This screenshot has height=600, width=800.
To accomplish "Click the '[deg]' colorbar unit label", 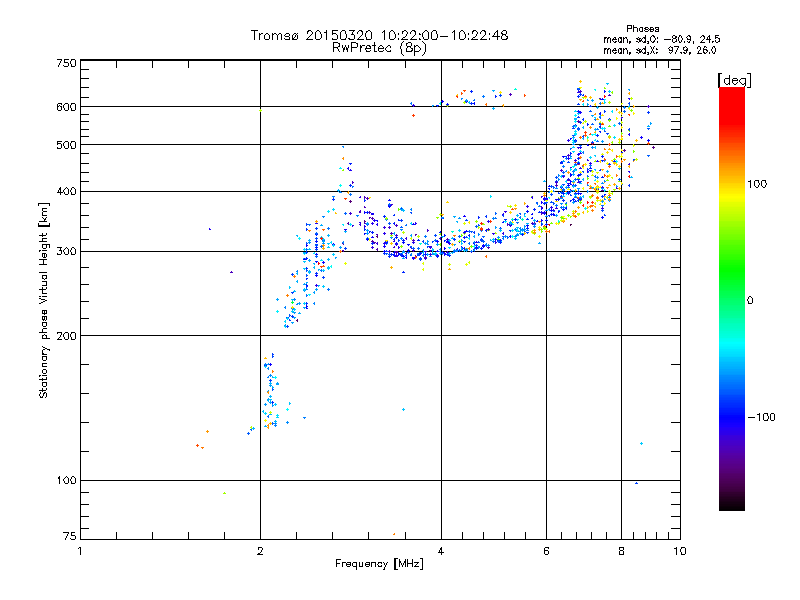I will (x=734, y=80).
